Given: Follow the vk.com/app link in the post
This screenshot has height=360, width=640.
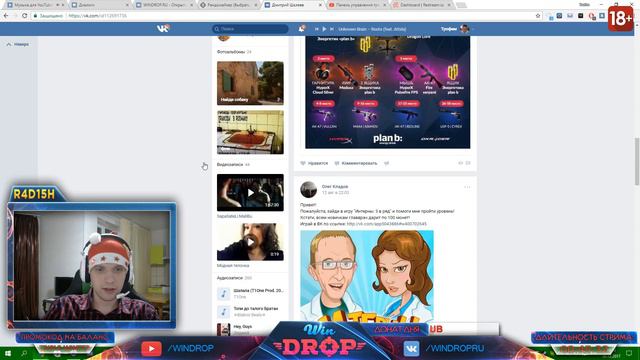Looking at the screenshot, I should [387, 224].
